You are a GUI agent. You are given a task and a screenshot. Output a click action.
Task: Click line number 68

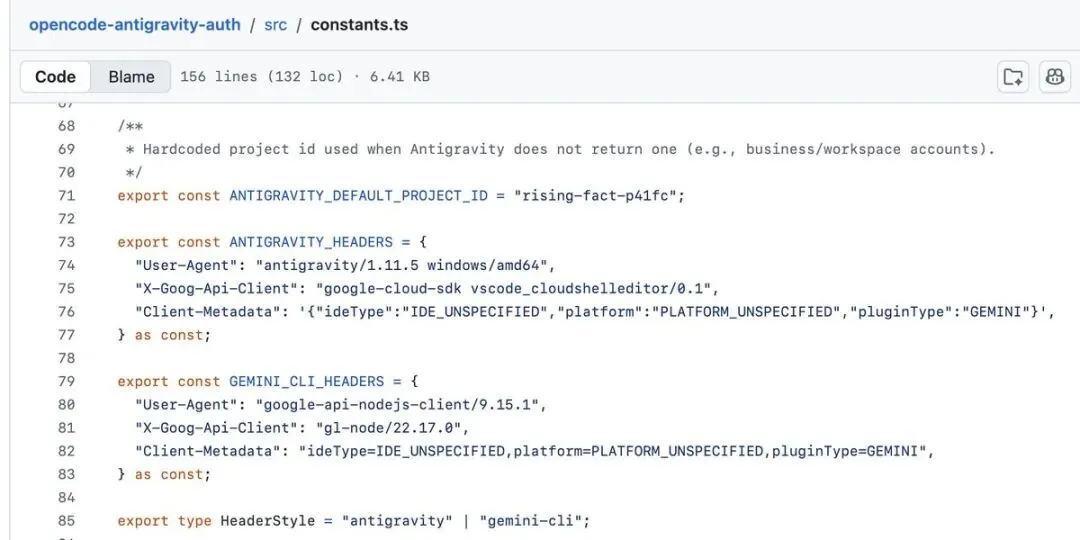pyautogui.click(x=67, y=126)
